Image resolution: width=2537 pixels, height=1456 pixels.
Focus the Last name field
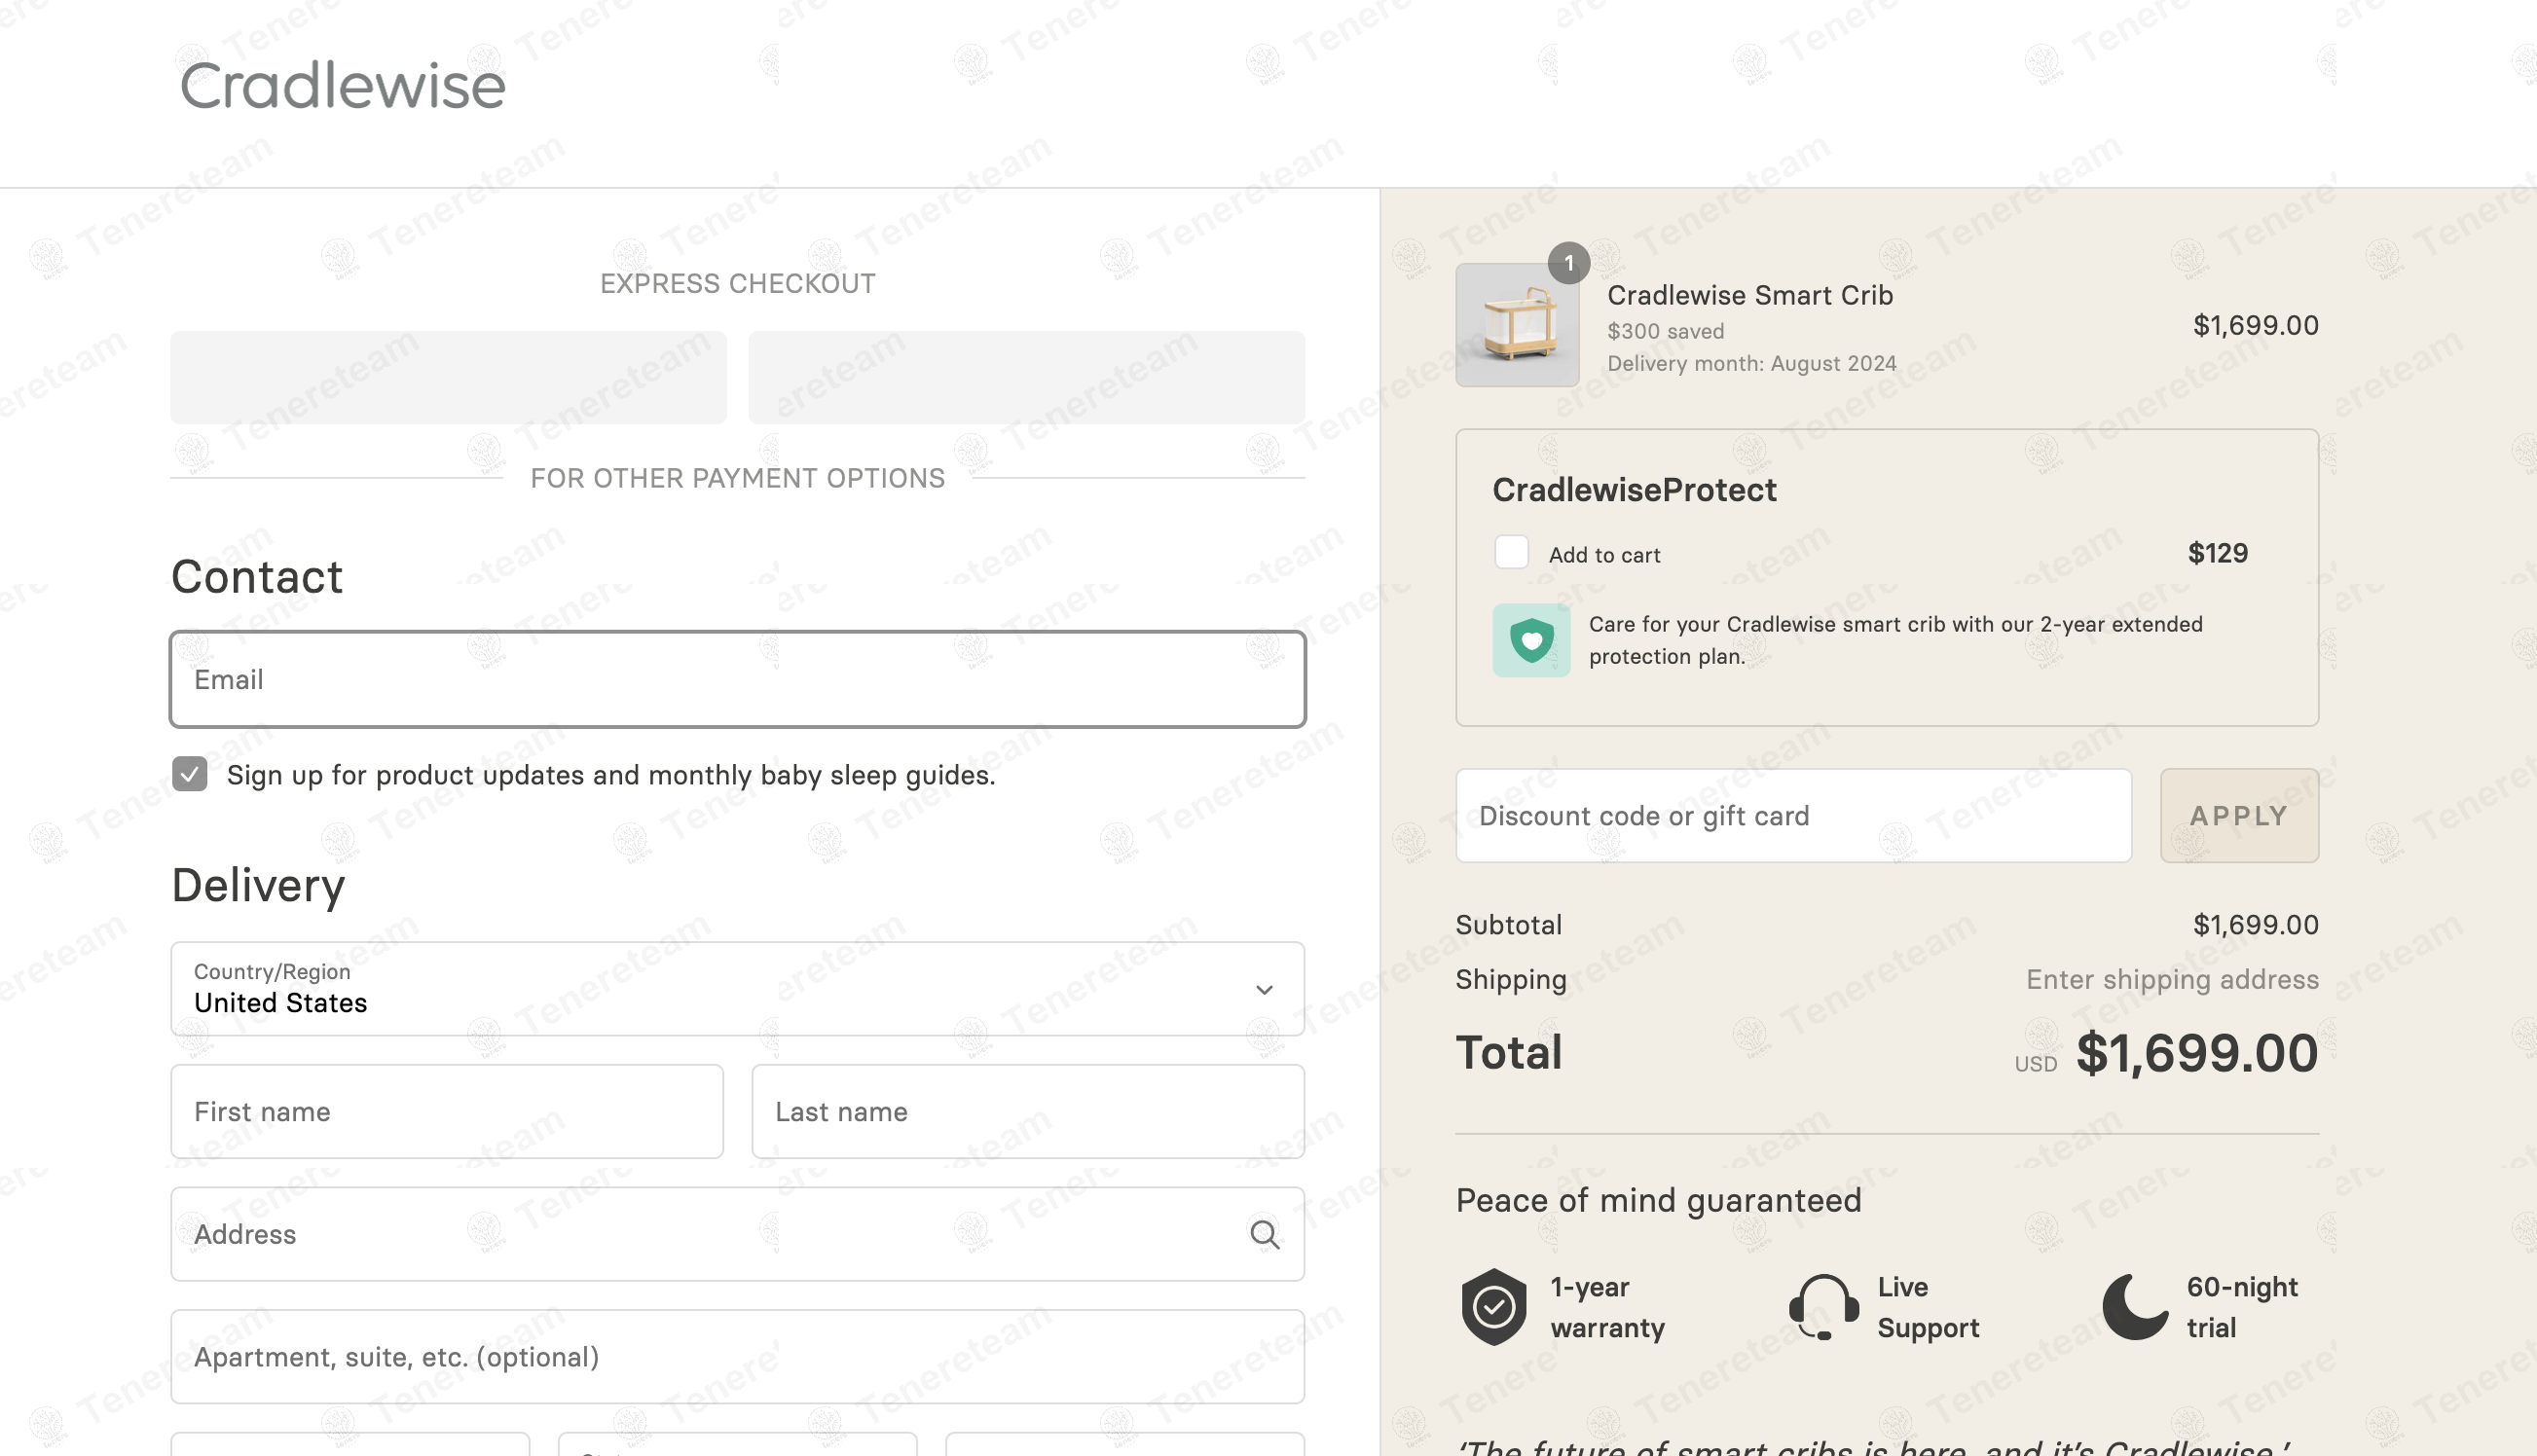pyautogui.click(x=1028, y=1111)
